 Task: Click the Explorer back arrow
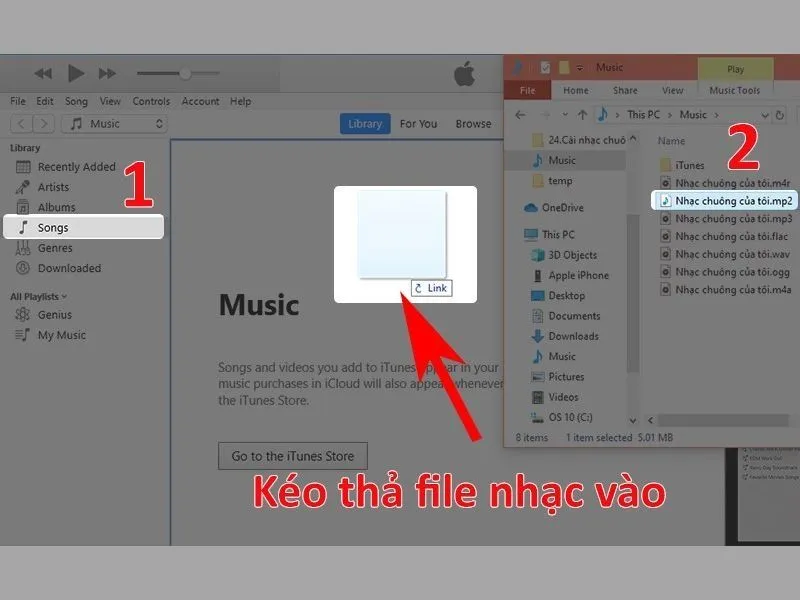[x=520, y=115]
